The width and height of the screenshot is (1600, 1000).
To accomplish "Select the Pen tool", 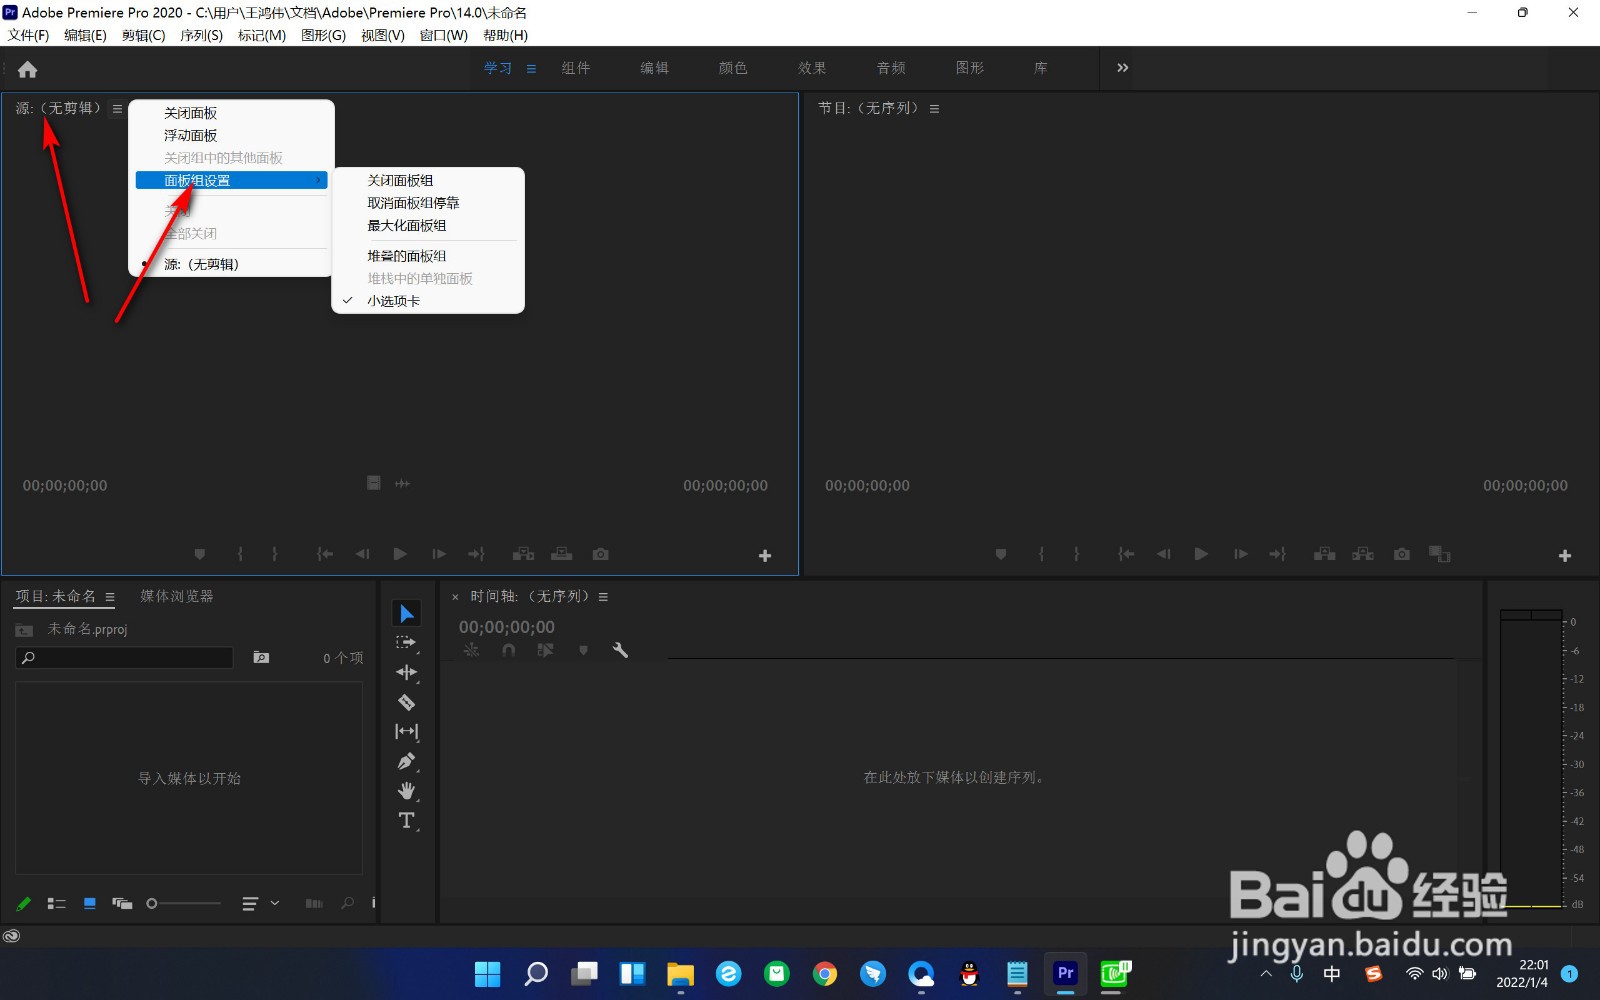I will pyautogui.click(x=406, y=761).
